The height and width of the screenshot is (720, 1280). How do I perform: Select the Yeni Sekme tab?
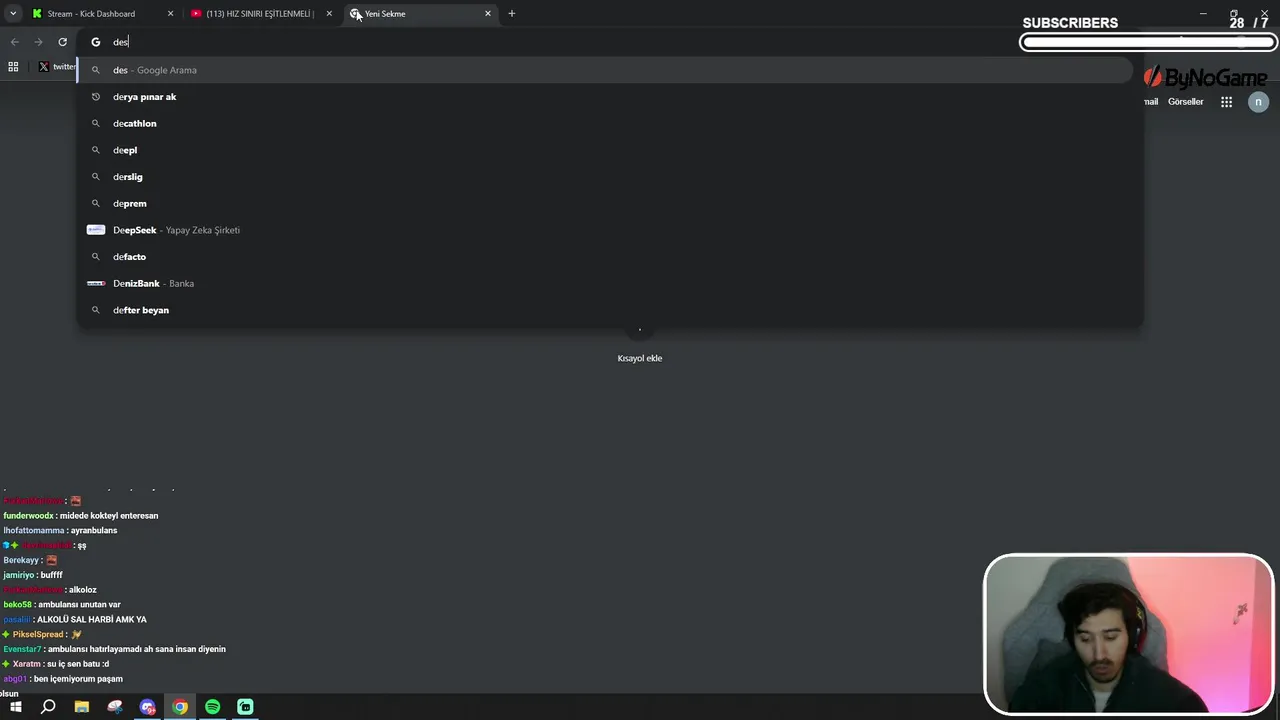click(420, 14)
